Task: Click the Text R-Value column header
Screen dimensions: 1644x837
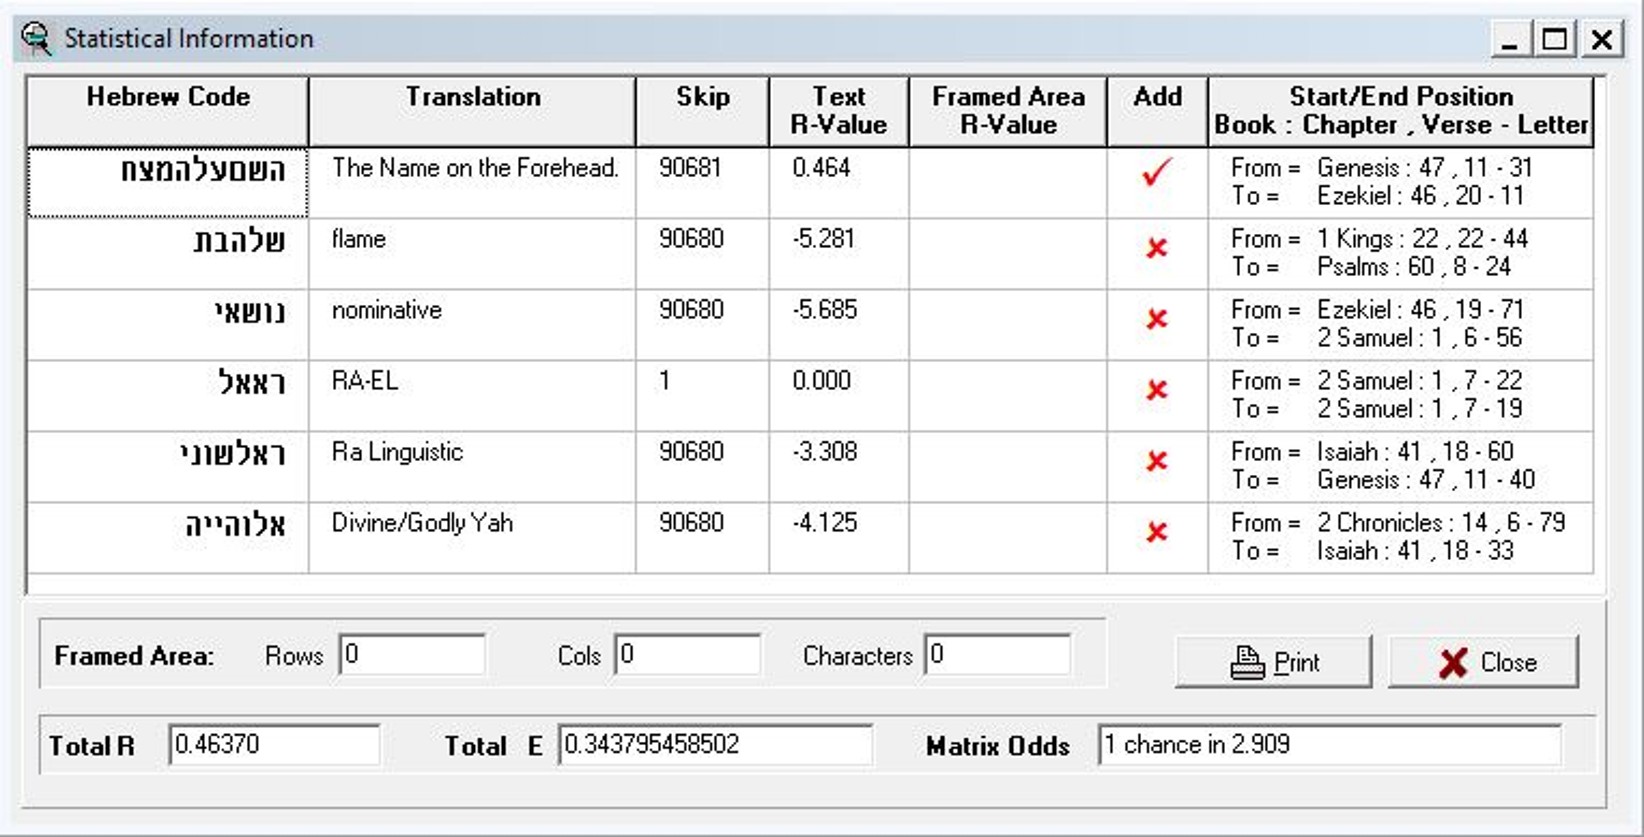Action: [839, 111]
